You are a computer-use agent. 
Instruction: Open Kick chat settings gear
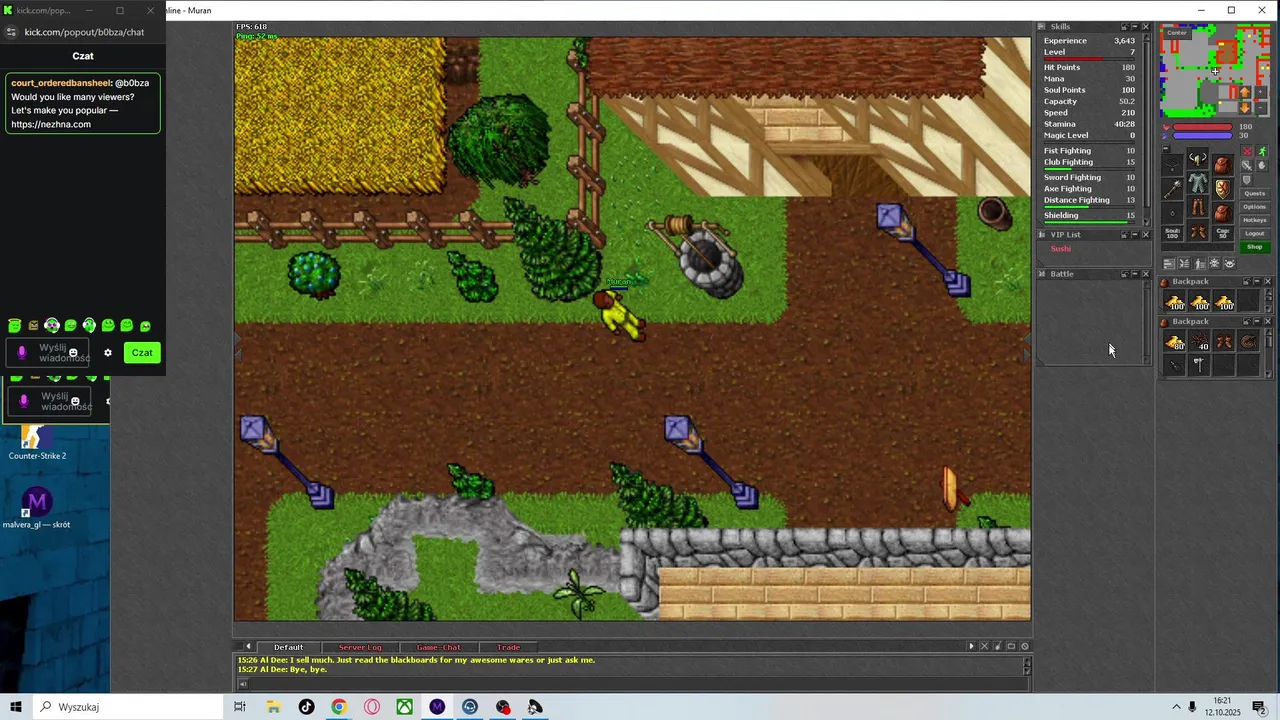[108, 352]
